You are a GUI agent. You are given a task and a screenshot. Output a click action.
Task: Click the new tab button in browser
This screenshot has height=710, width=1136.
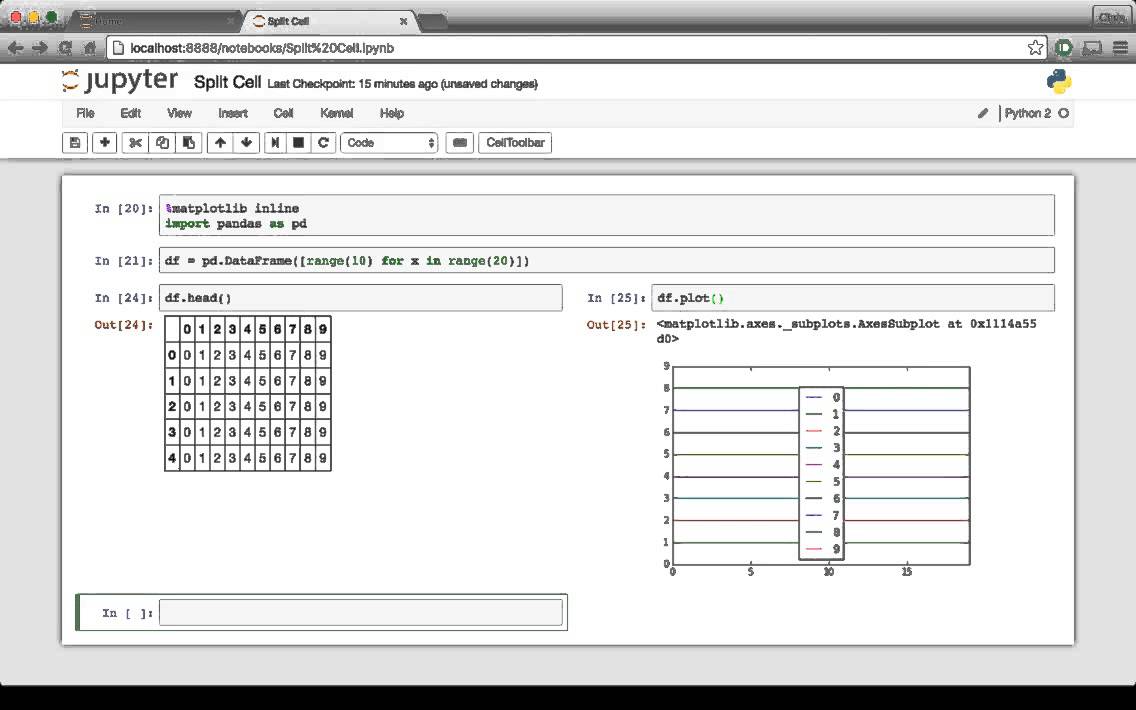pyautogui.click(x=432, y=22)
